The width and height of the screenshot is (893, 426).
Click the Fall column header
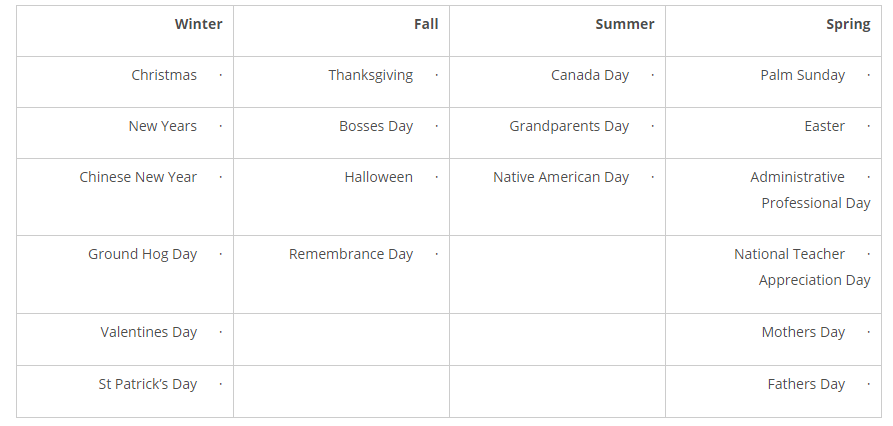point(426,24)
